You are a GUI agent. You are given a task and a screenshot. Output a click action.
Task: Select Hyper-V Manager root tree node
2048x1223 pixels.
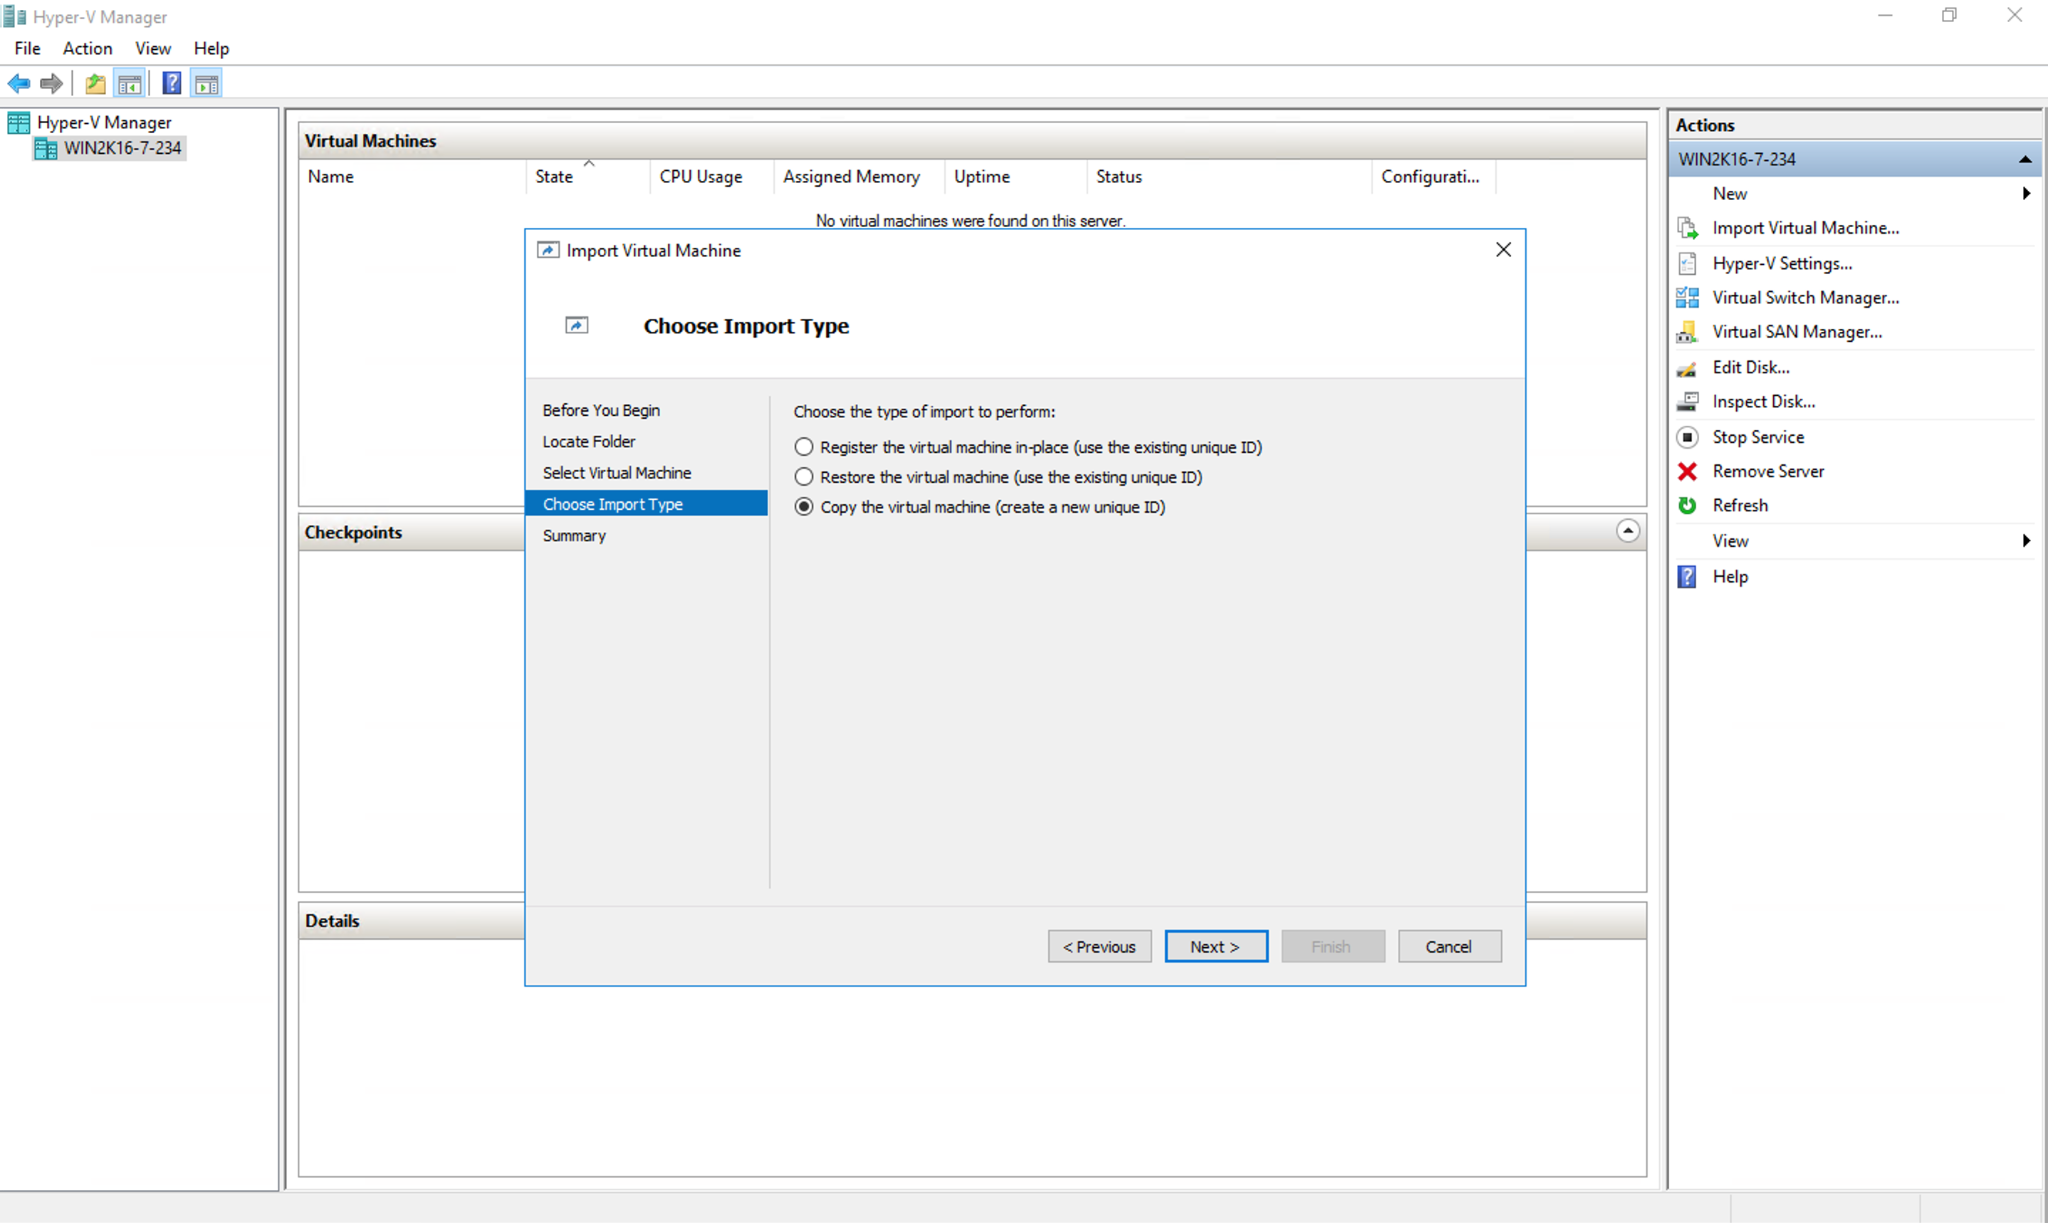pos(104,123)
